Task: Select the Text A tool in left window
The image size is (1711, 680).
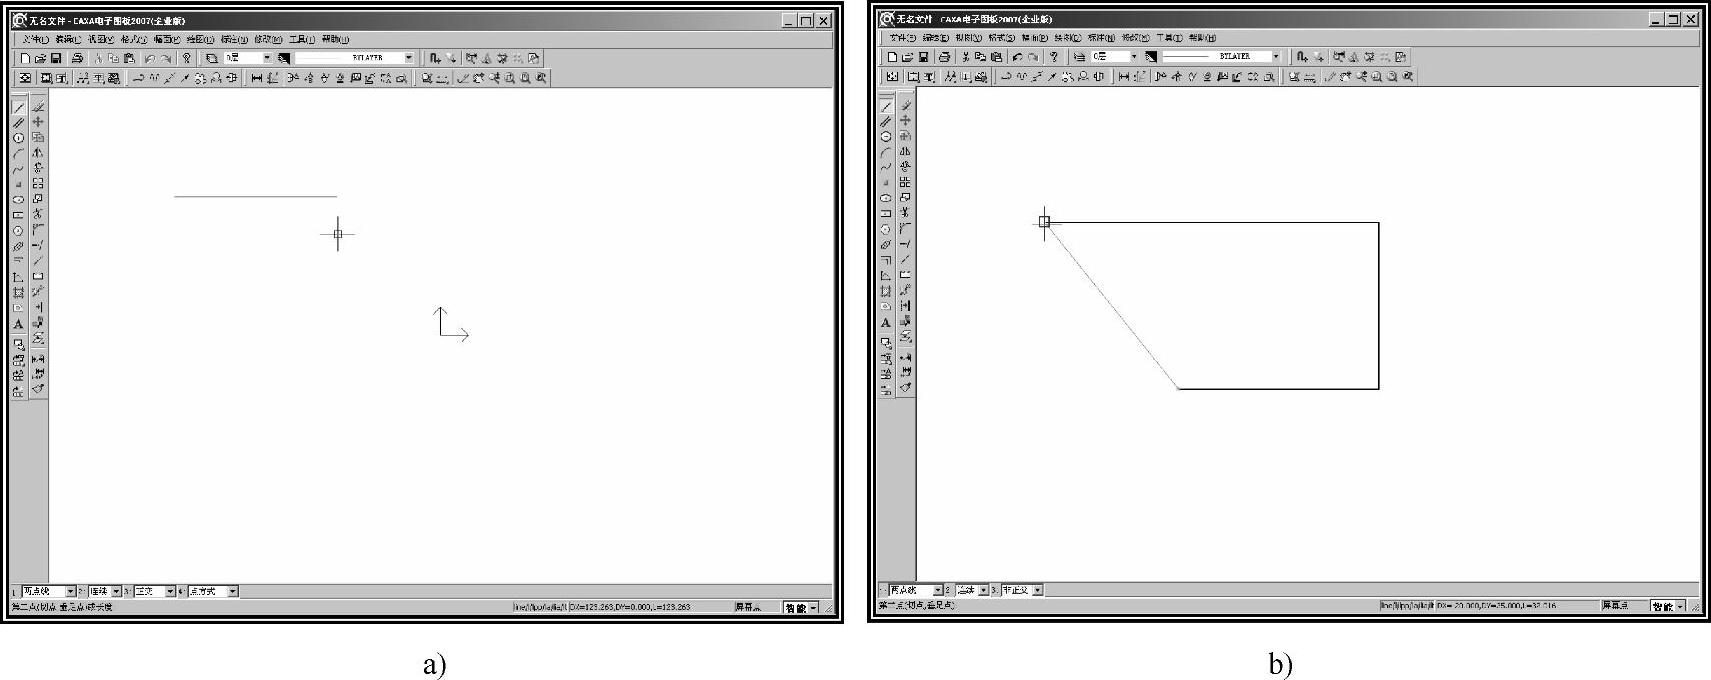Action: click(18, 324)
